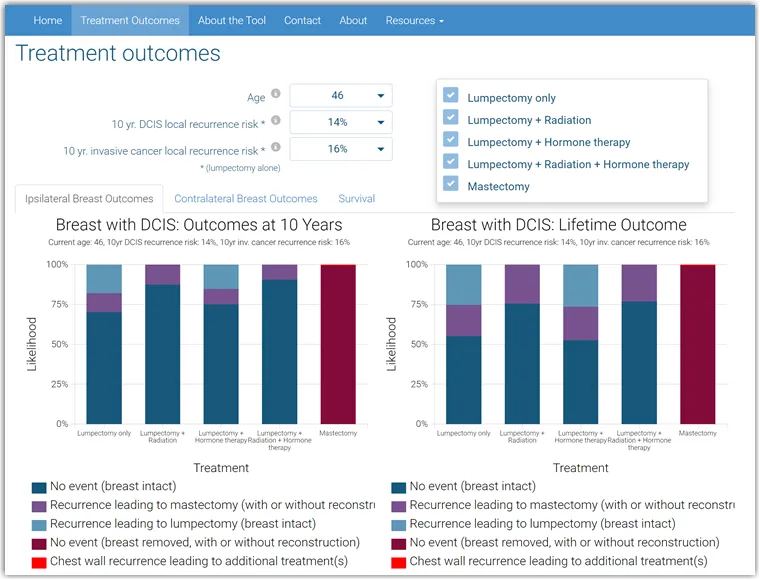
Task: Click the info icon next to Age
Action: click(x=276, y=94)
